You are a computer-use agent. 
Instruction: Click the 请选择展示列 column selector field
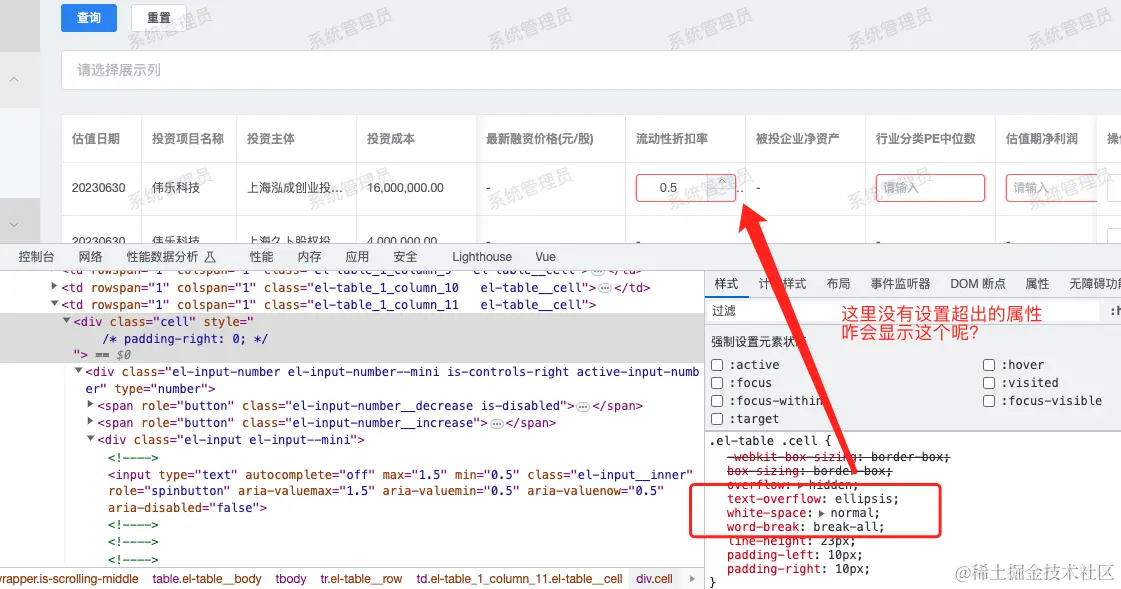click(591, 70)
